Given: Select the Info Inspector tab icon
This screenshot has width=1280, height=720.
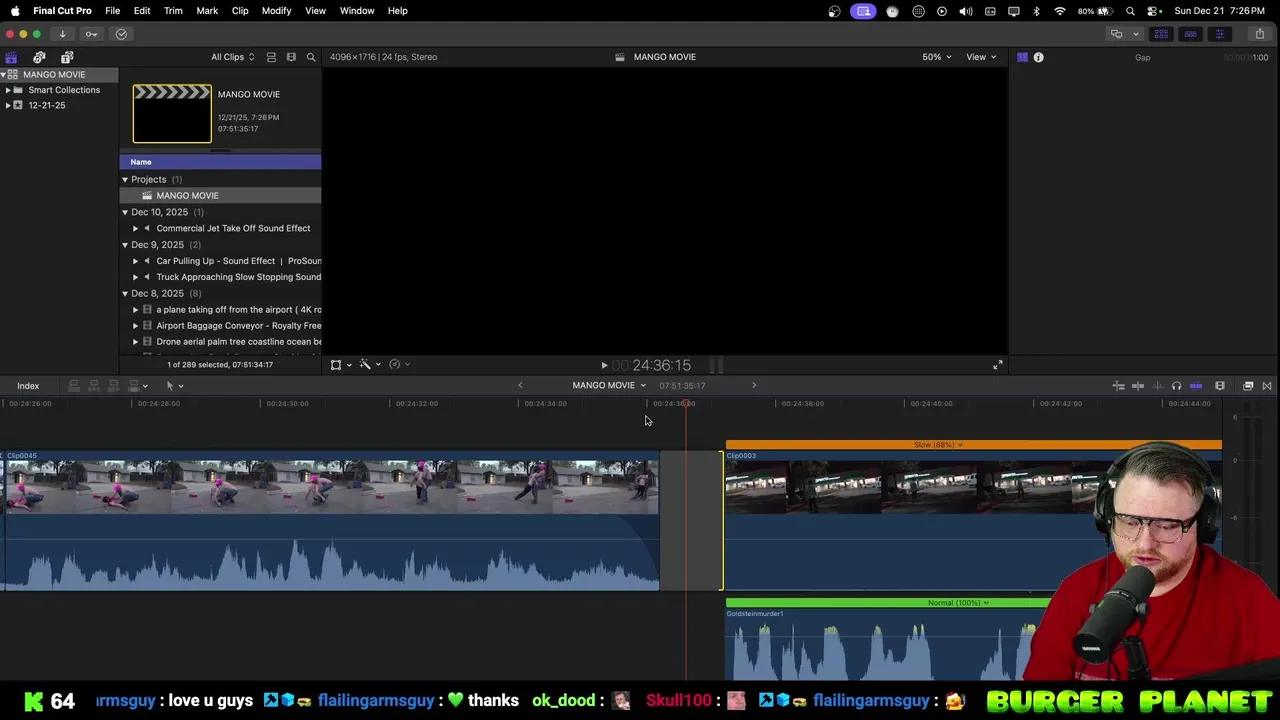Looking at the screenshot, I should [1038, 57].
